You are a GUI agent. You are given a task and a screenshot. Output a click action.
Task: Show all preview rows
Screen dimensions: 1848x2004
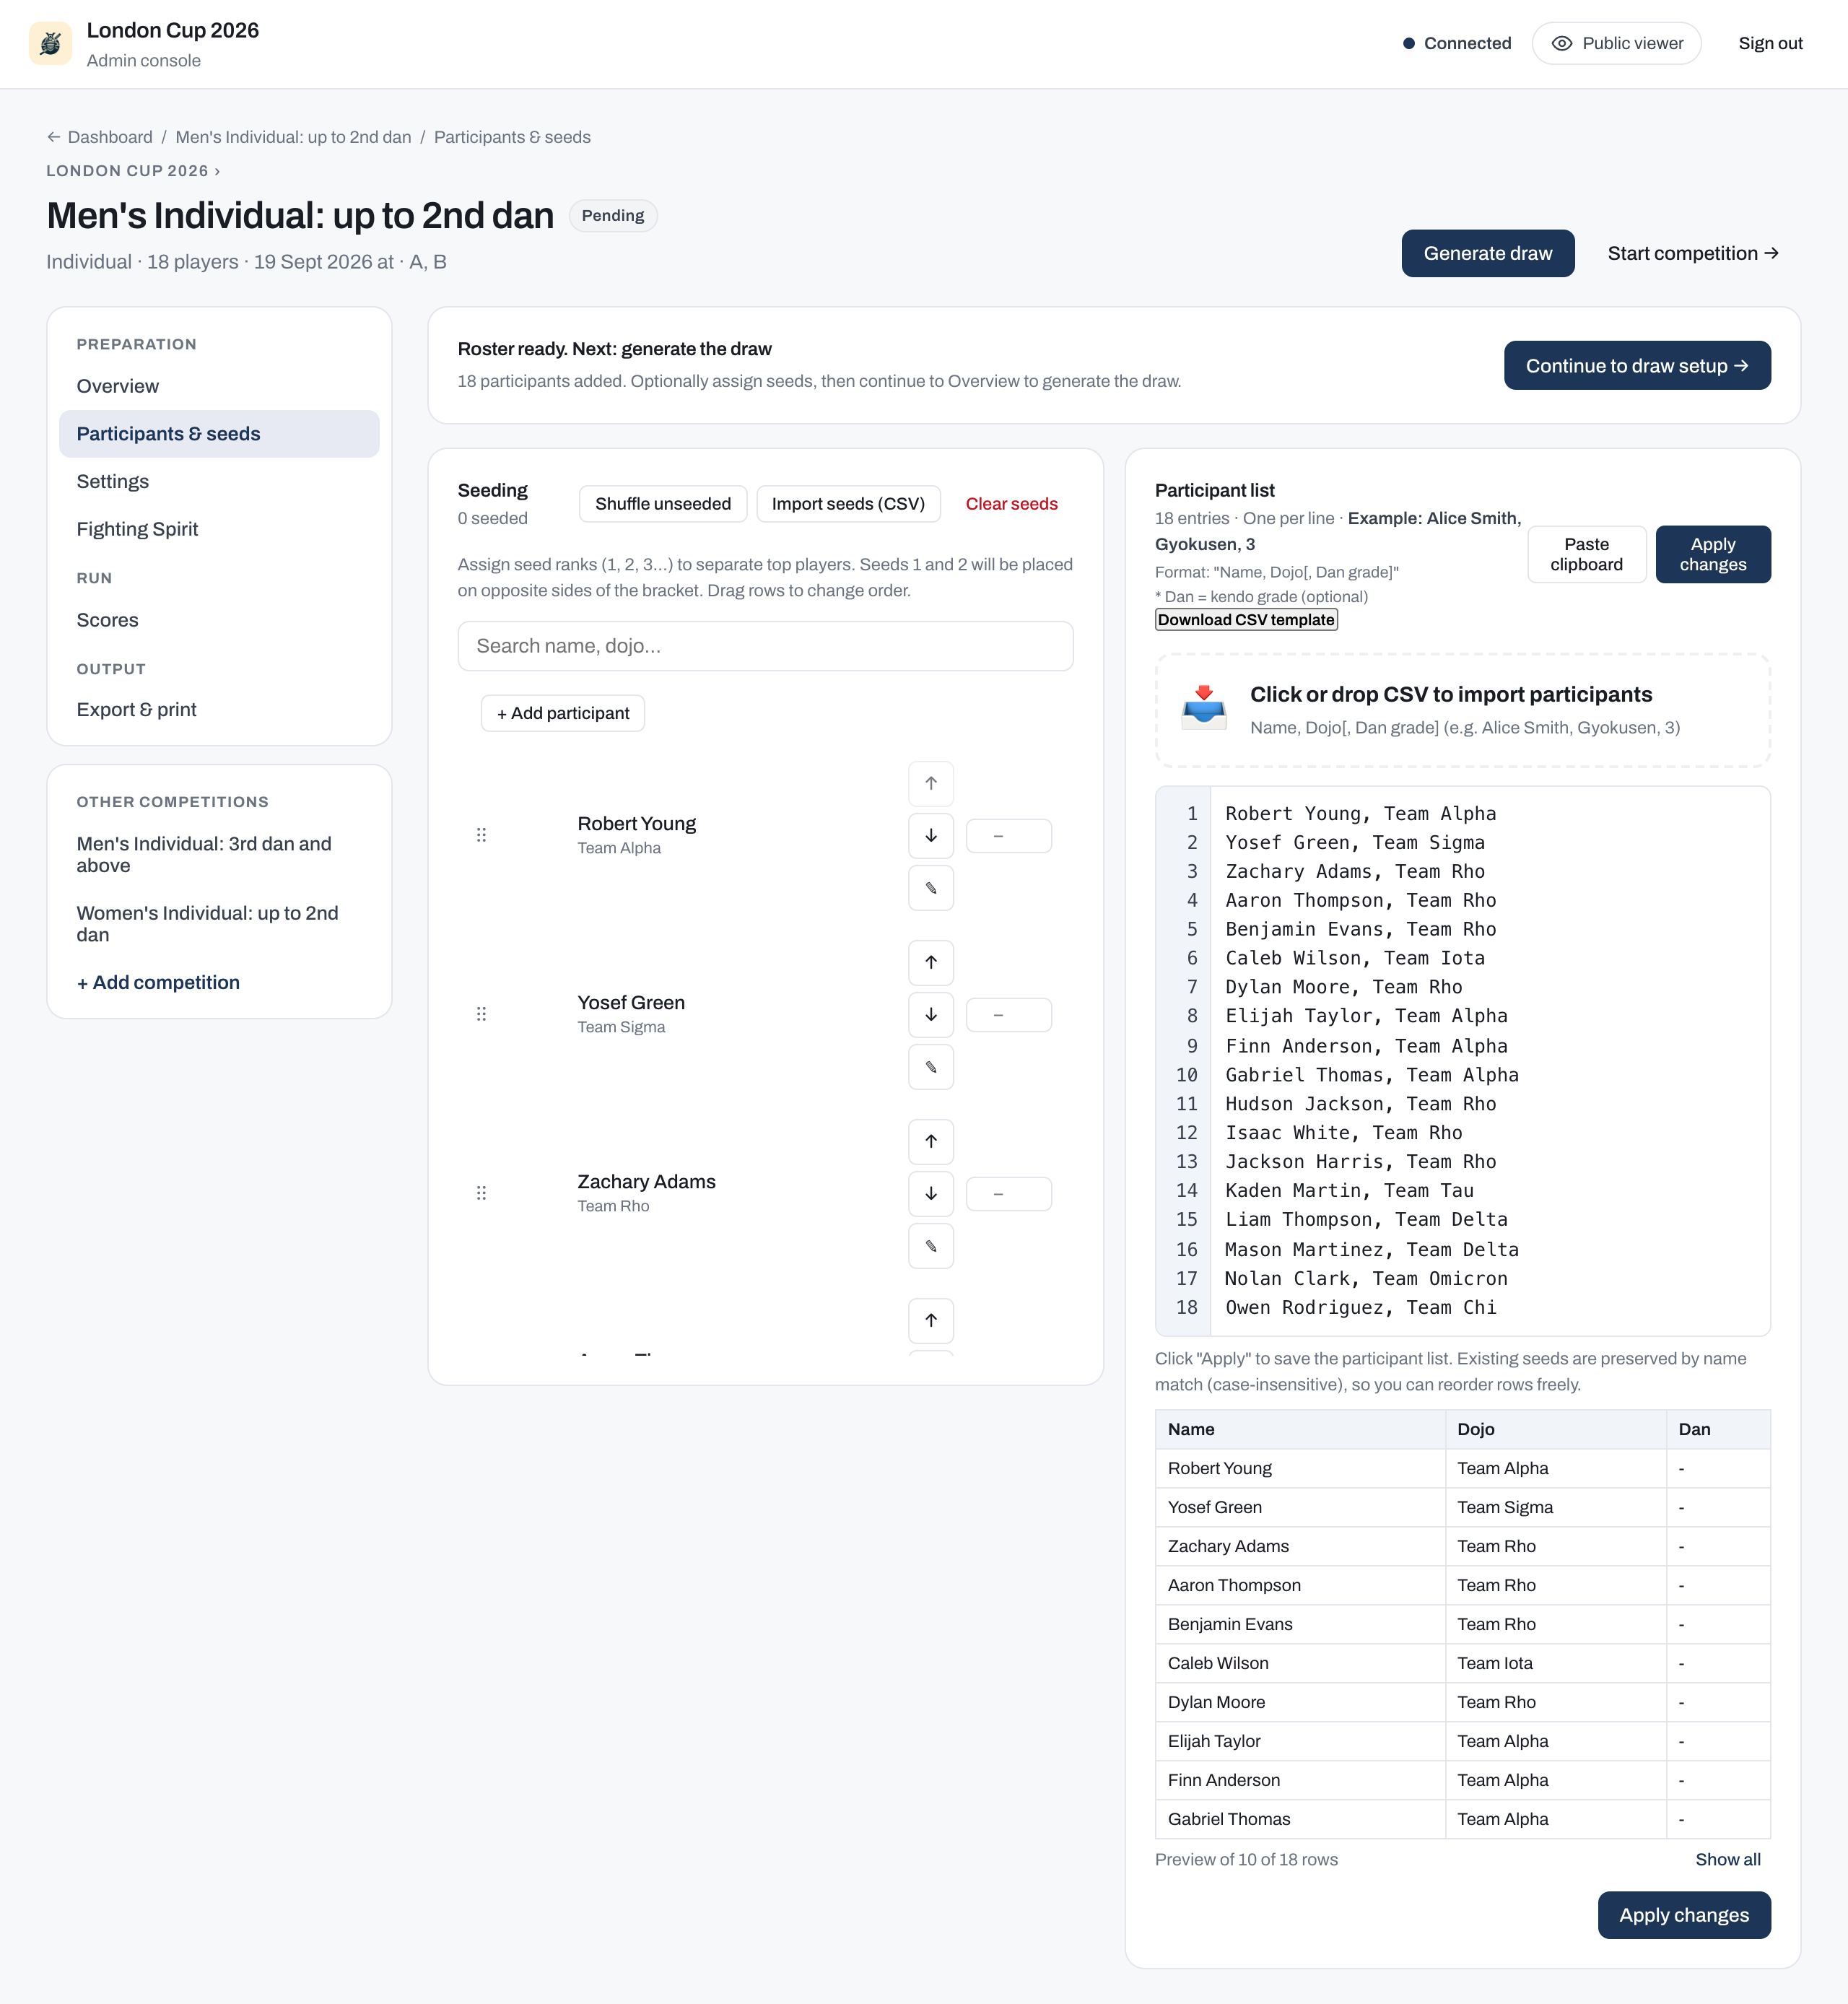[x=1727, y=1860]
